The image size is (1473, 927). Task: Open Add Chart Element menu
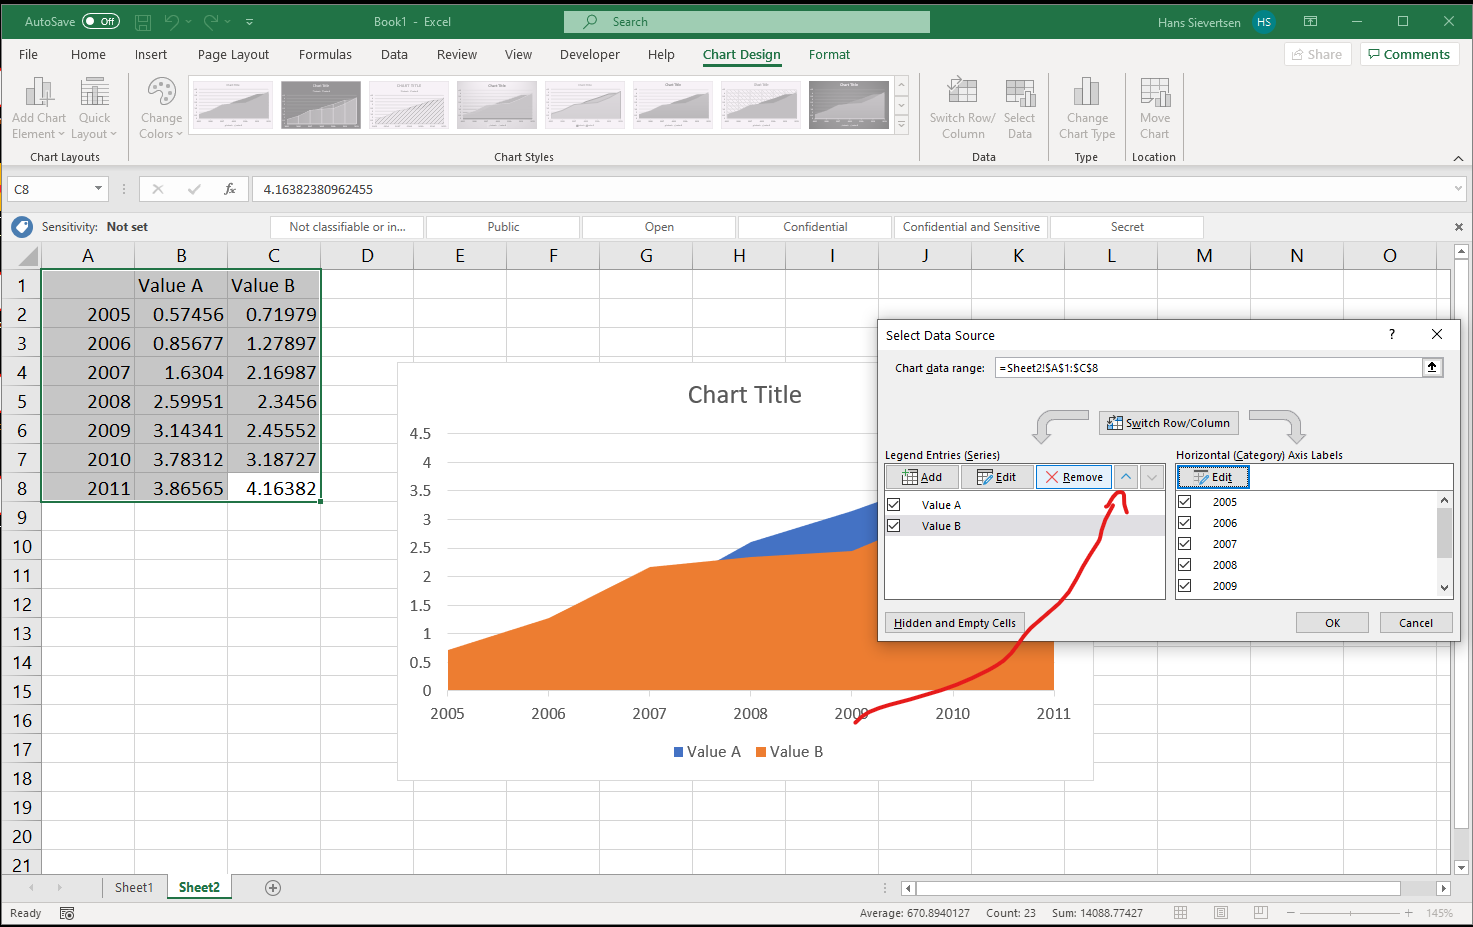(x=38, y=108)
